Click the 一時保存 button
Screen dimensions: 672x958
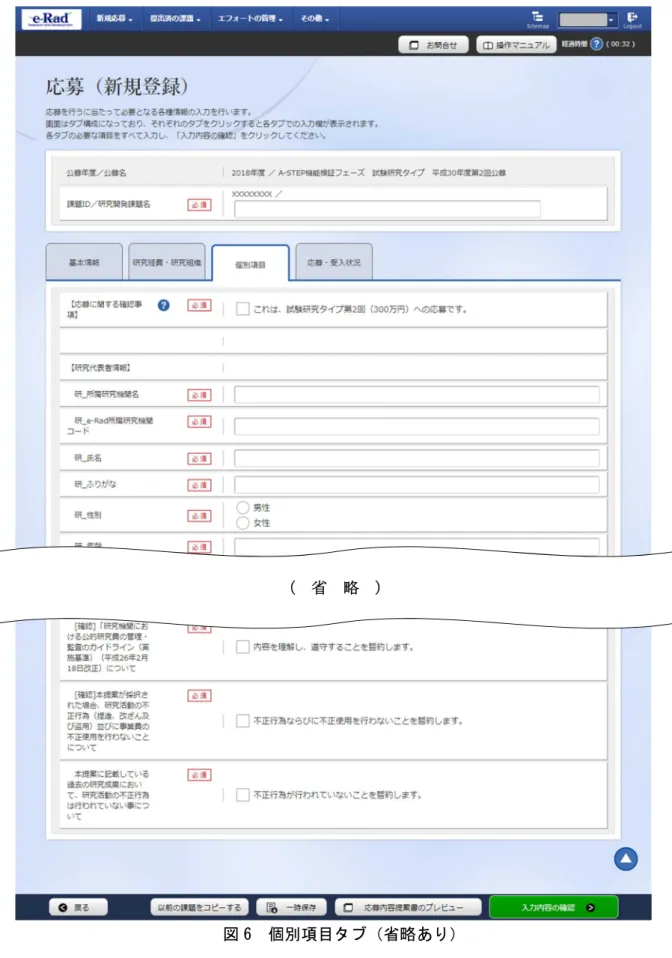pos(291,907)
